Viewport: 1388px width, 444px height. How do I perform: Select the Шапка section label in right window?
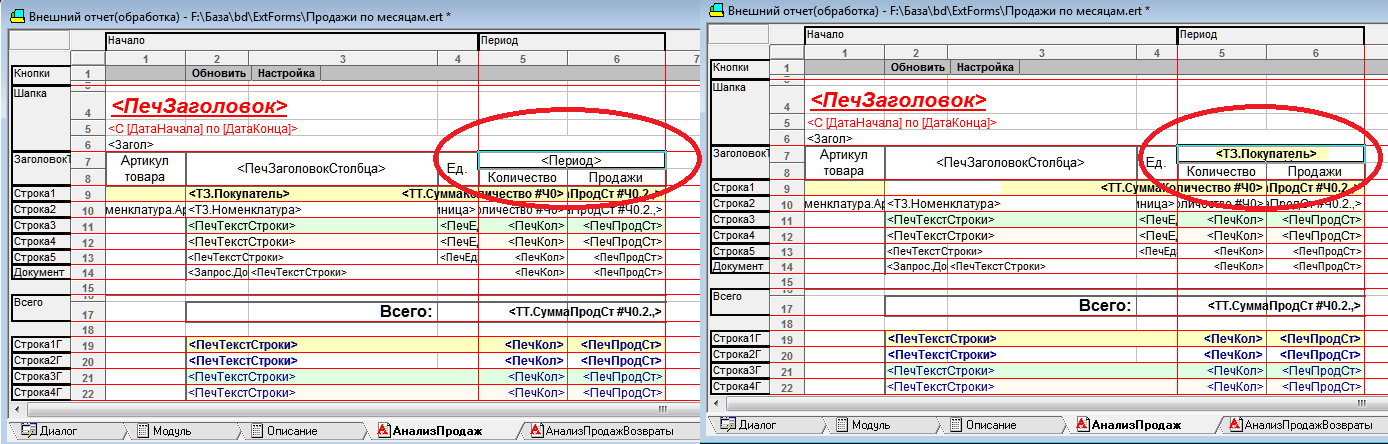(728, 87)
